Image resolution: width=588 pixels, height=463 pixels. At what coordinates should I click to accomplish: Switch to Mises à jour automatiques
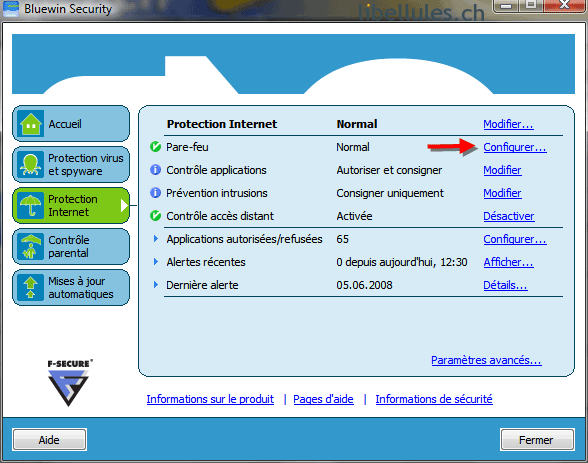point(71,288)
